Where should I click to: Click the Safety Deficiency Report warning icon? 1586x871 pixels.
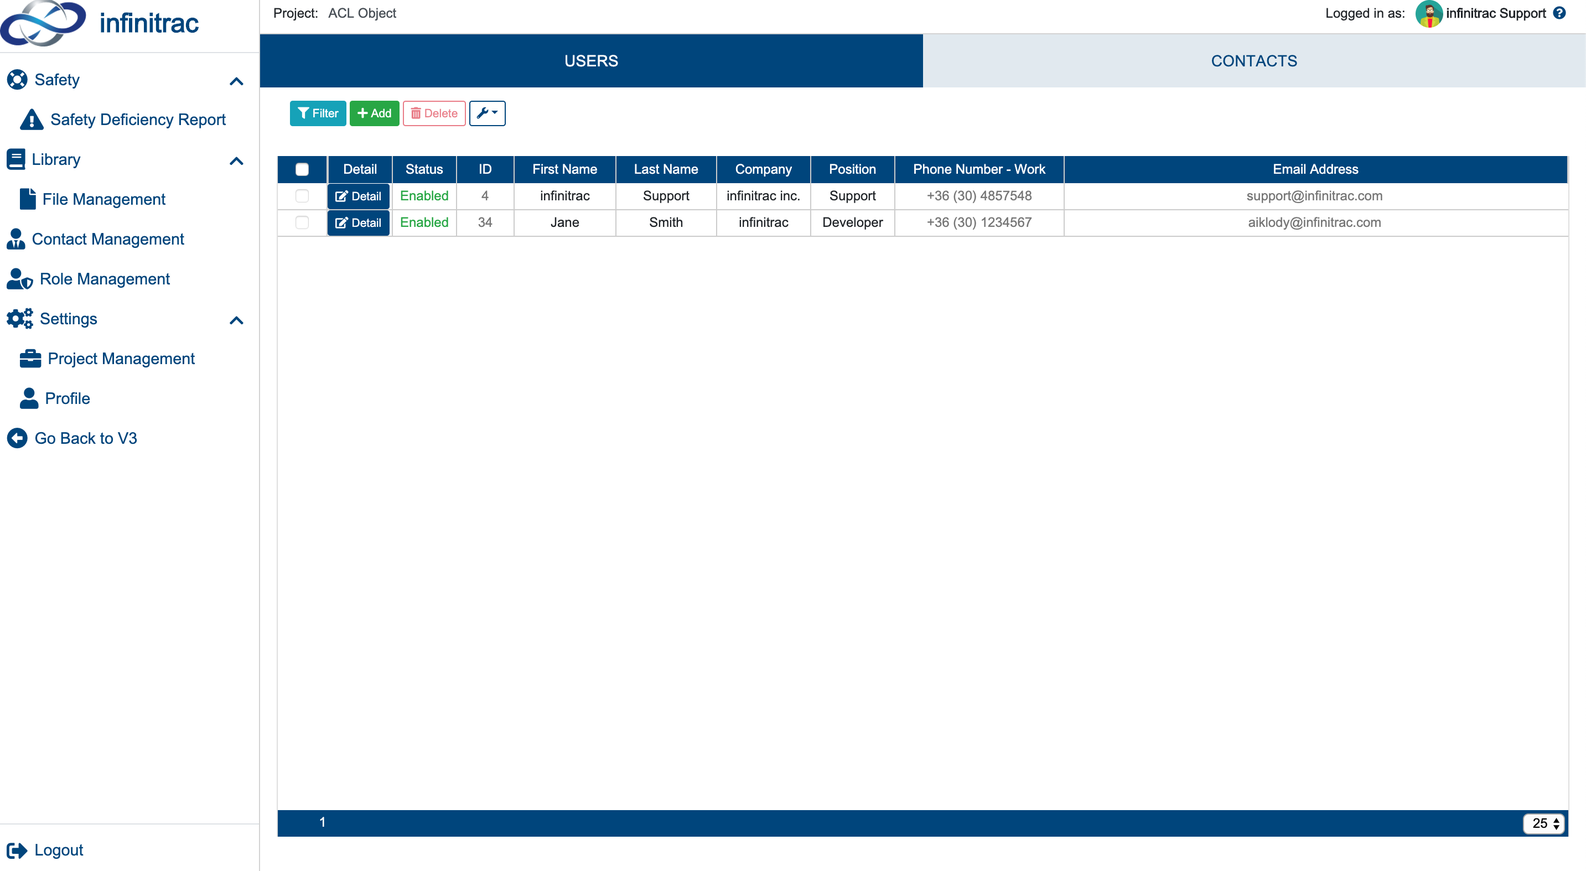[x=31, y=120]
